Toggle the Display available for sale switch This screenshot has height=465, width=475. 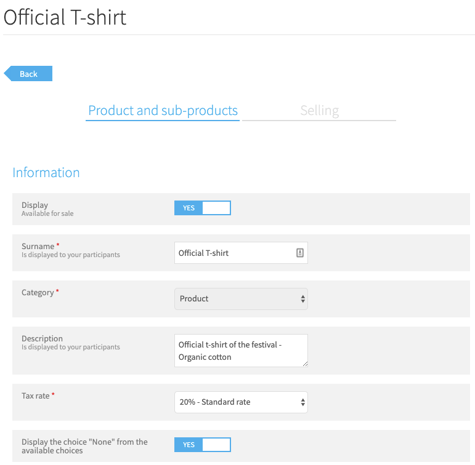[x=202, y=208]
